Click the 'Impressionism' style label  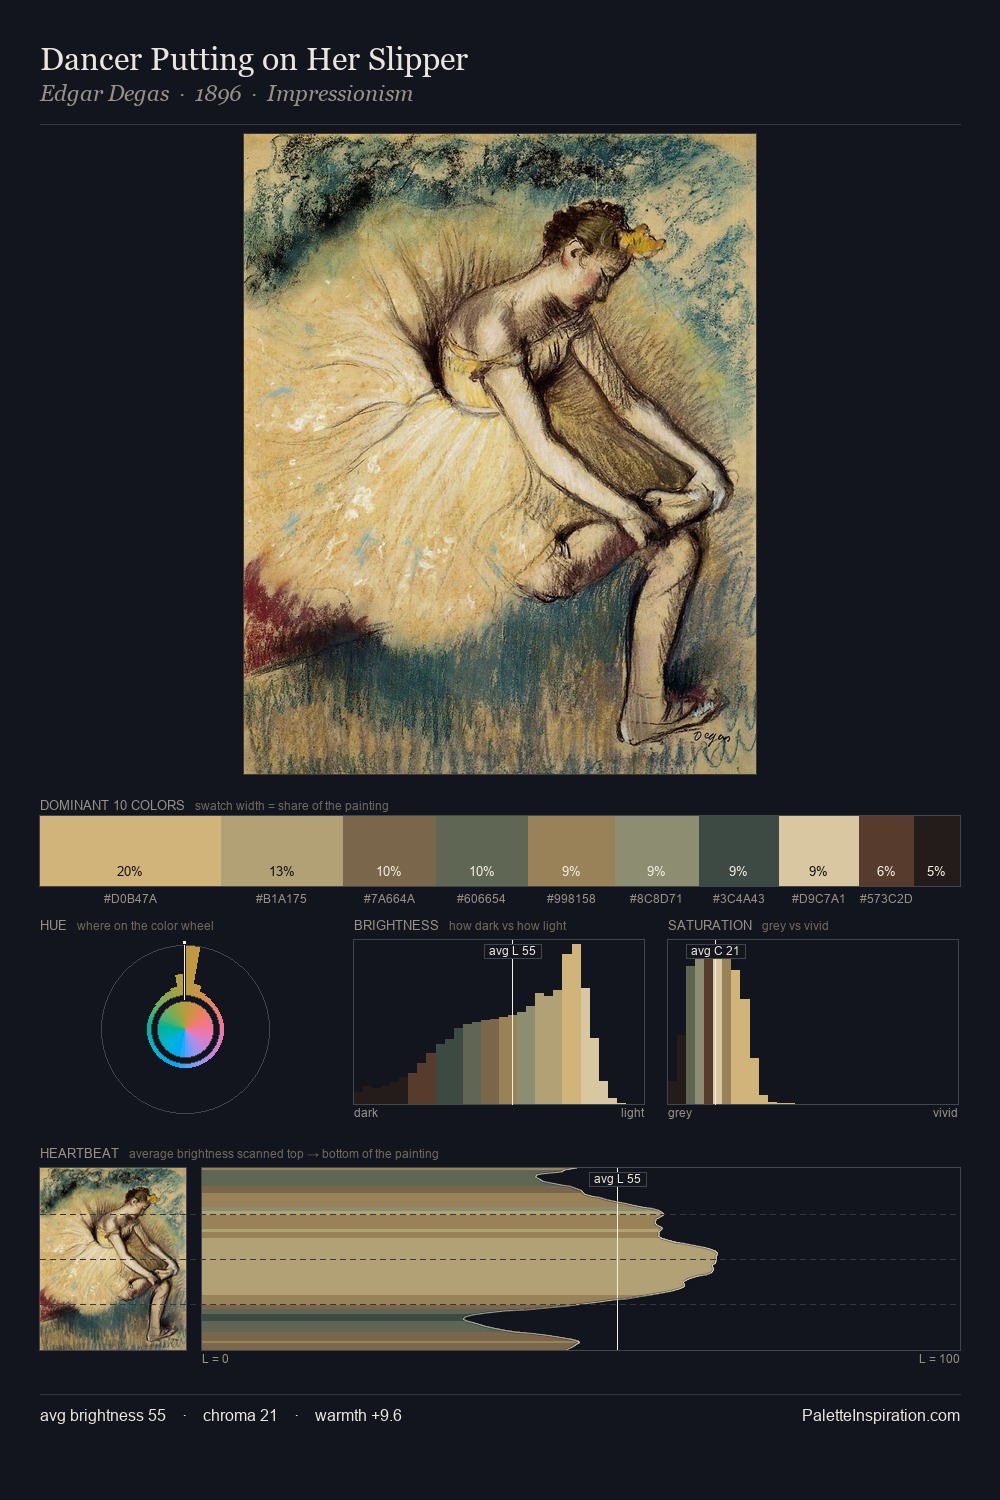pyautogui.click(x=340, y=94)
